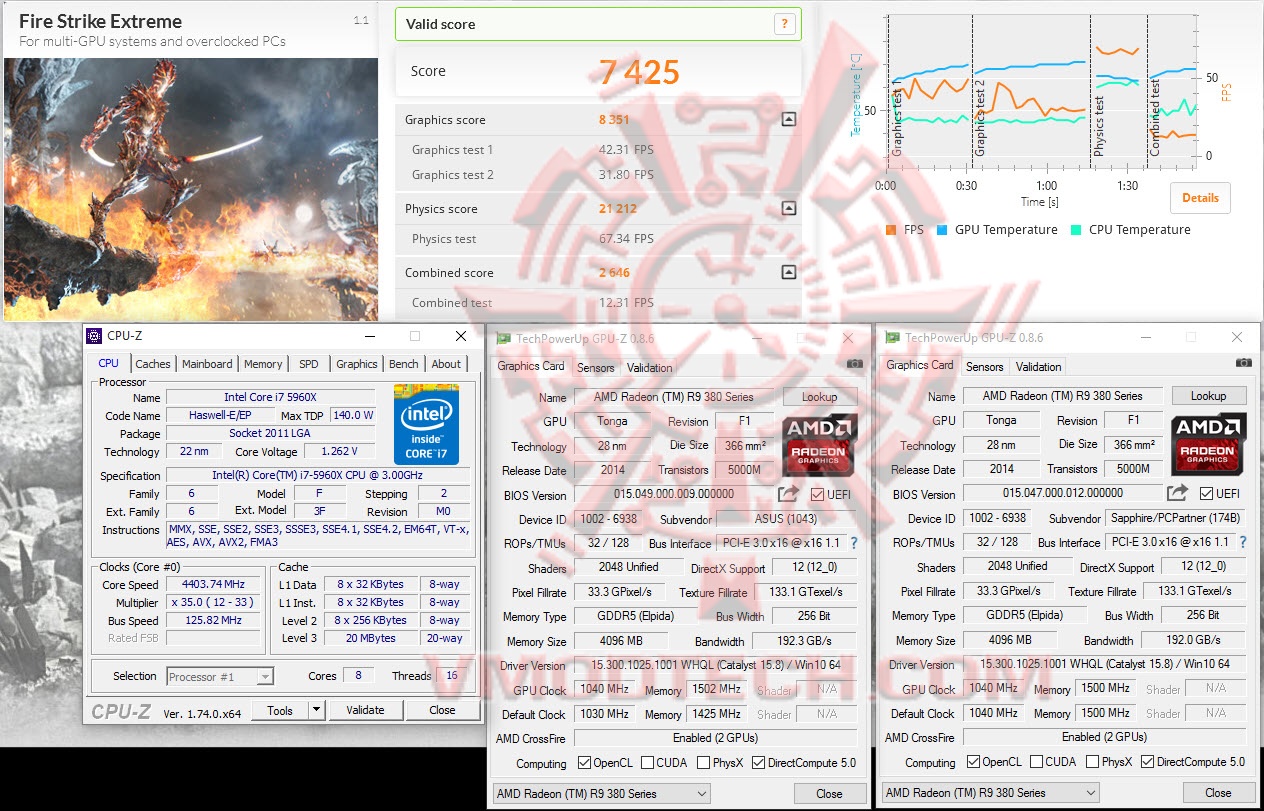Viewport: 1264px width, 811px height.
Task: Click the Close button in left GPU-Z
Action: (x=829, y=794)
